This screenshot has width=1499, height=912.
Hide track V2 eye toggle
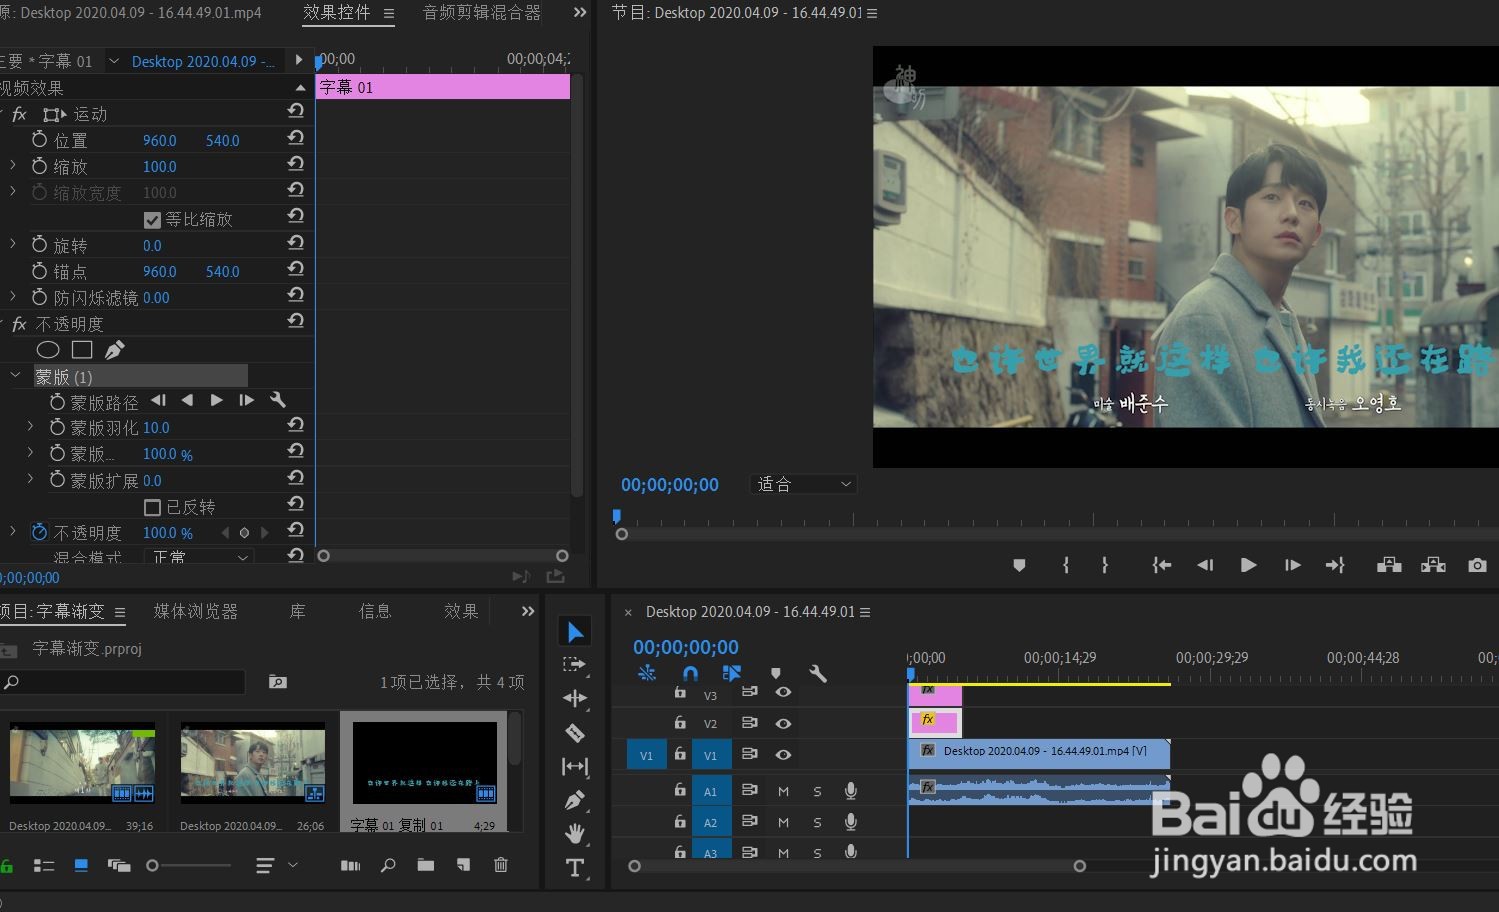783,723
